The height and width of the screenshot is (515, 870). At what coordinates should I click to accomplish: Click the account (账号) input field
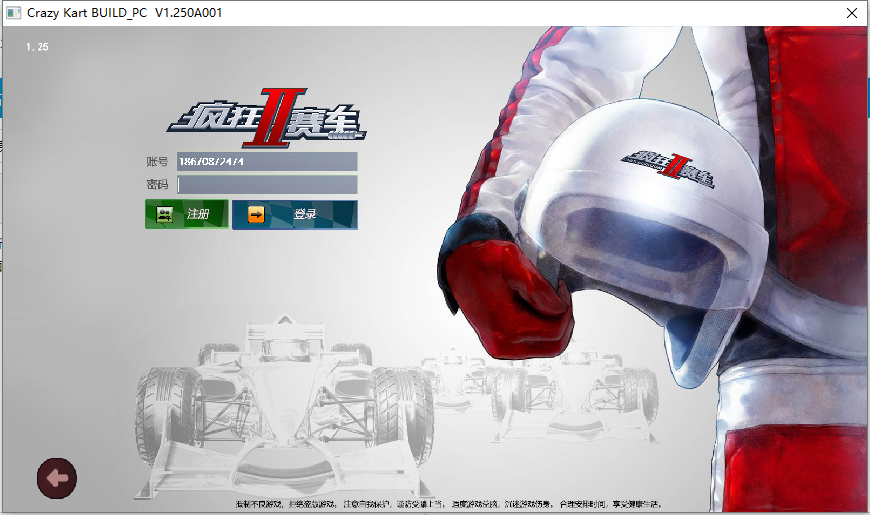[x=267, y=161]
